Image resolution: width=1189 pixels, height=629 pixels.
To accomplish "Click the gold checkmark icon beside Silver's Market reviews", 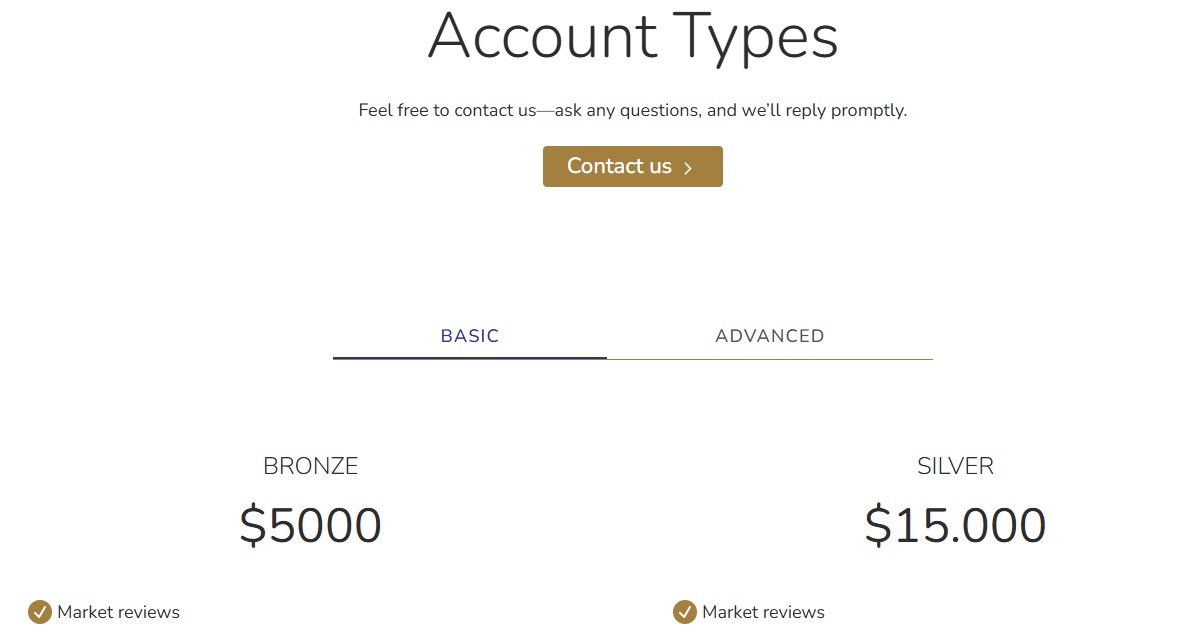I will (686, 611).
